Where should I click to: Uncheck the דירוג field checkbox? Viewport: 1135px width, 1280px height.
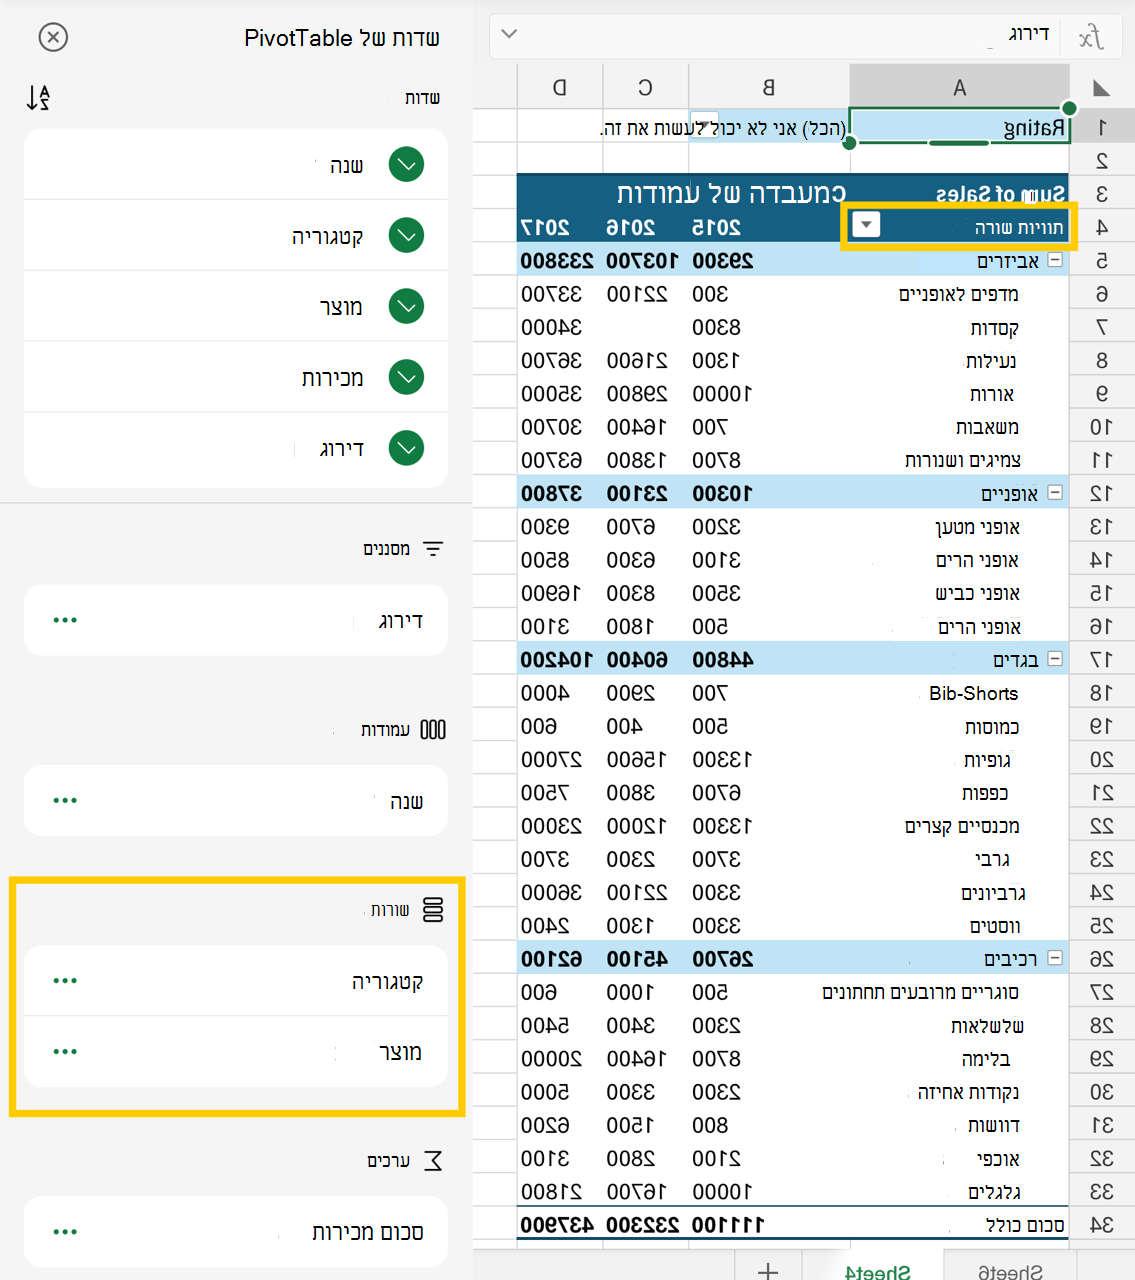click(406, 448)
